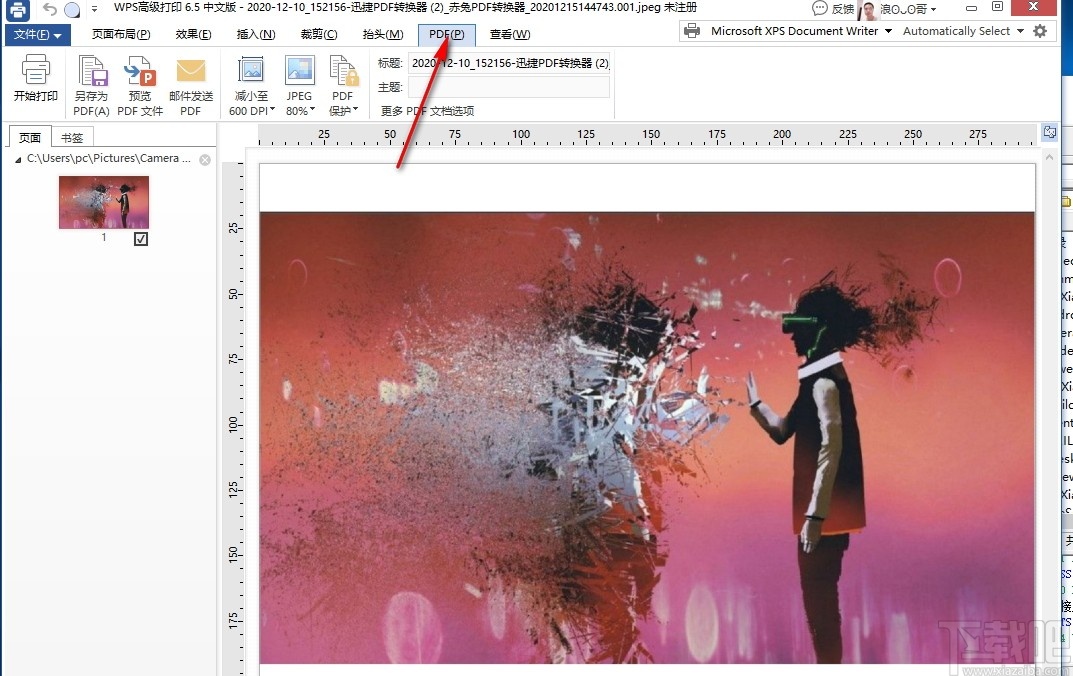Open the PDF(P) menu
The image size is (1073, 676).
(446, 33)
